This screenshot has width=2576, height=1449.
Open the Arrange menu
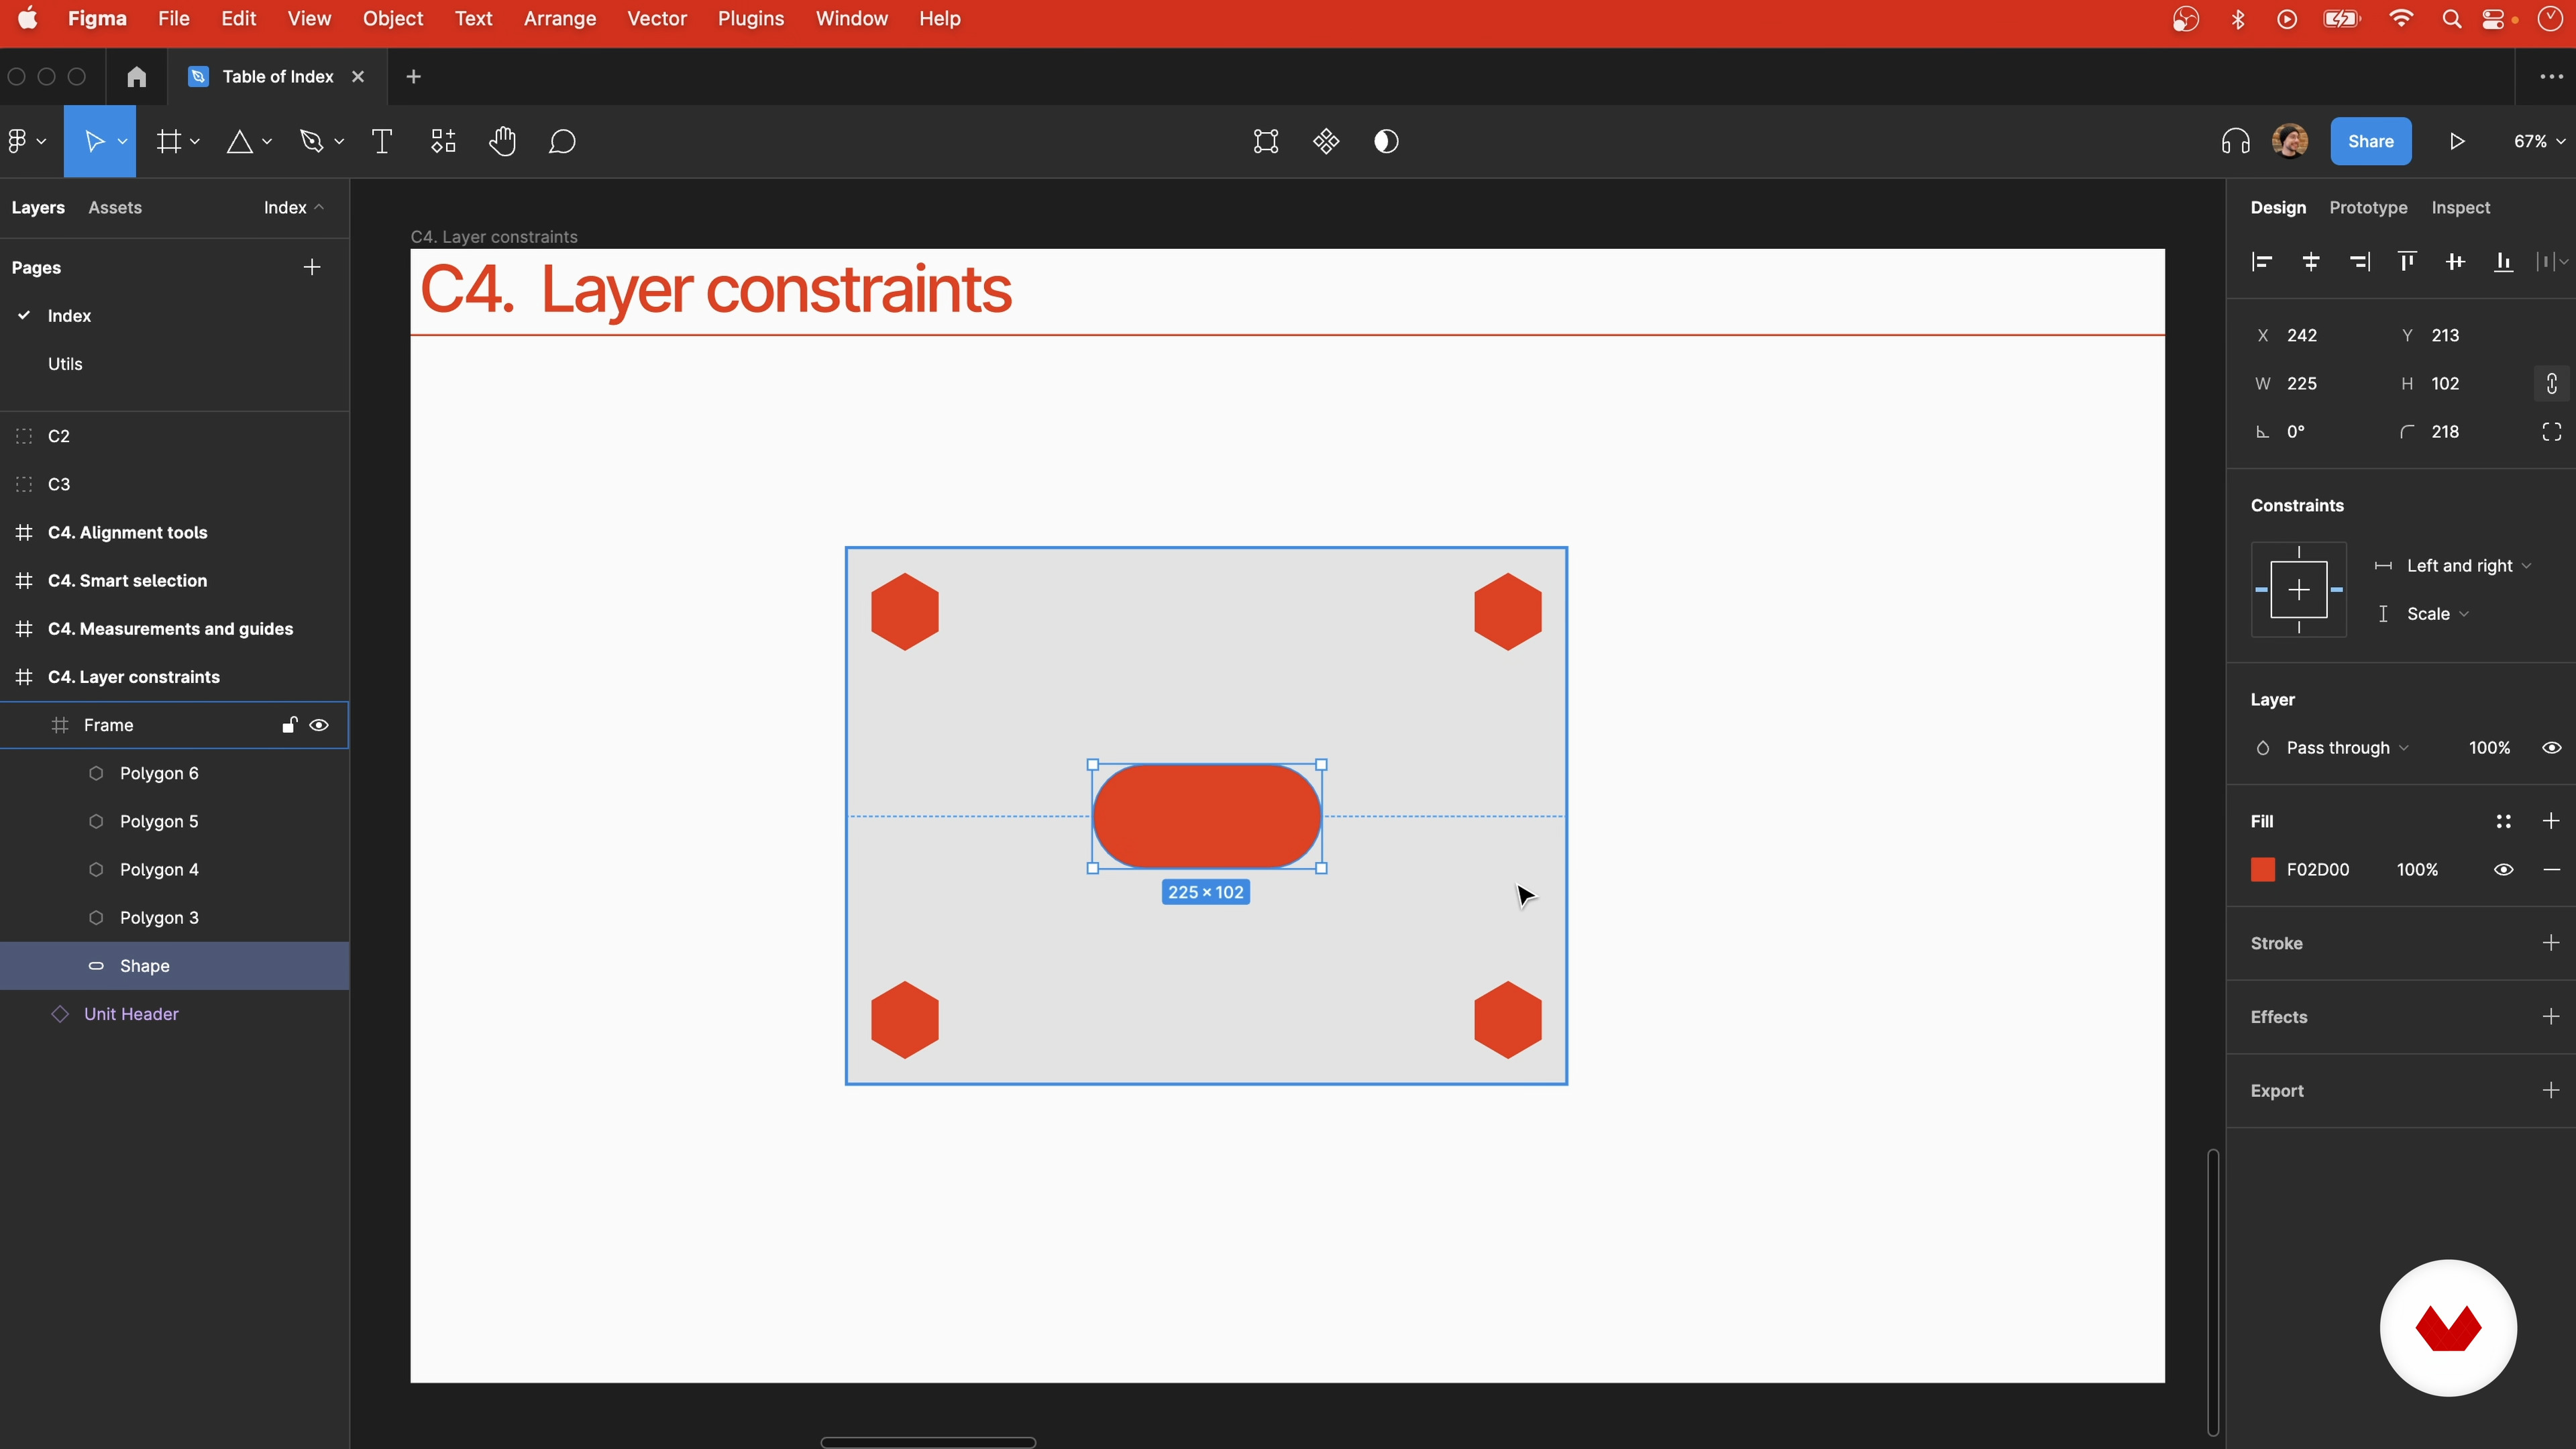[x=560, y=18]
